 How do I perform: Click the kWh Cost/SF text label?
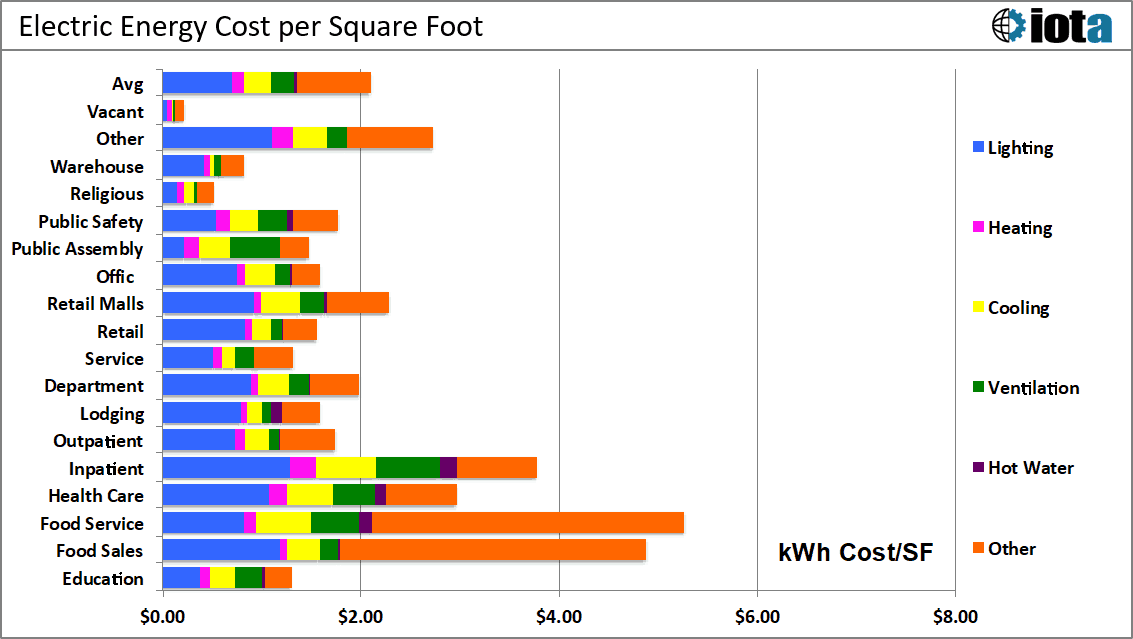[x=856, y=552]
